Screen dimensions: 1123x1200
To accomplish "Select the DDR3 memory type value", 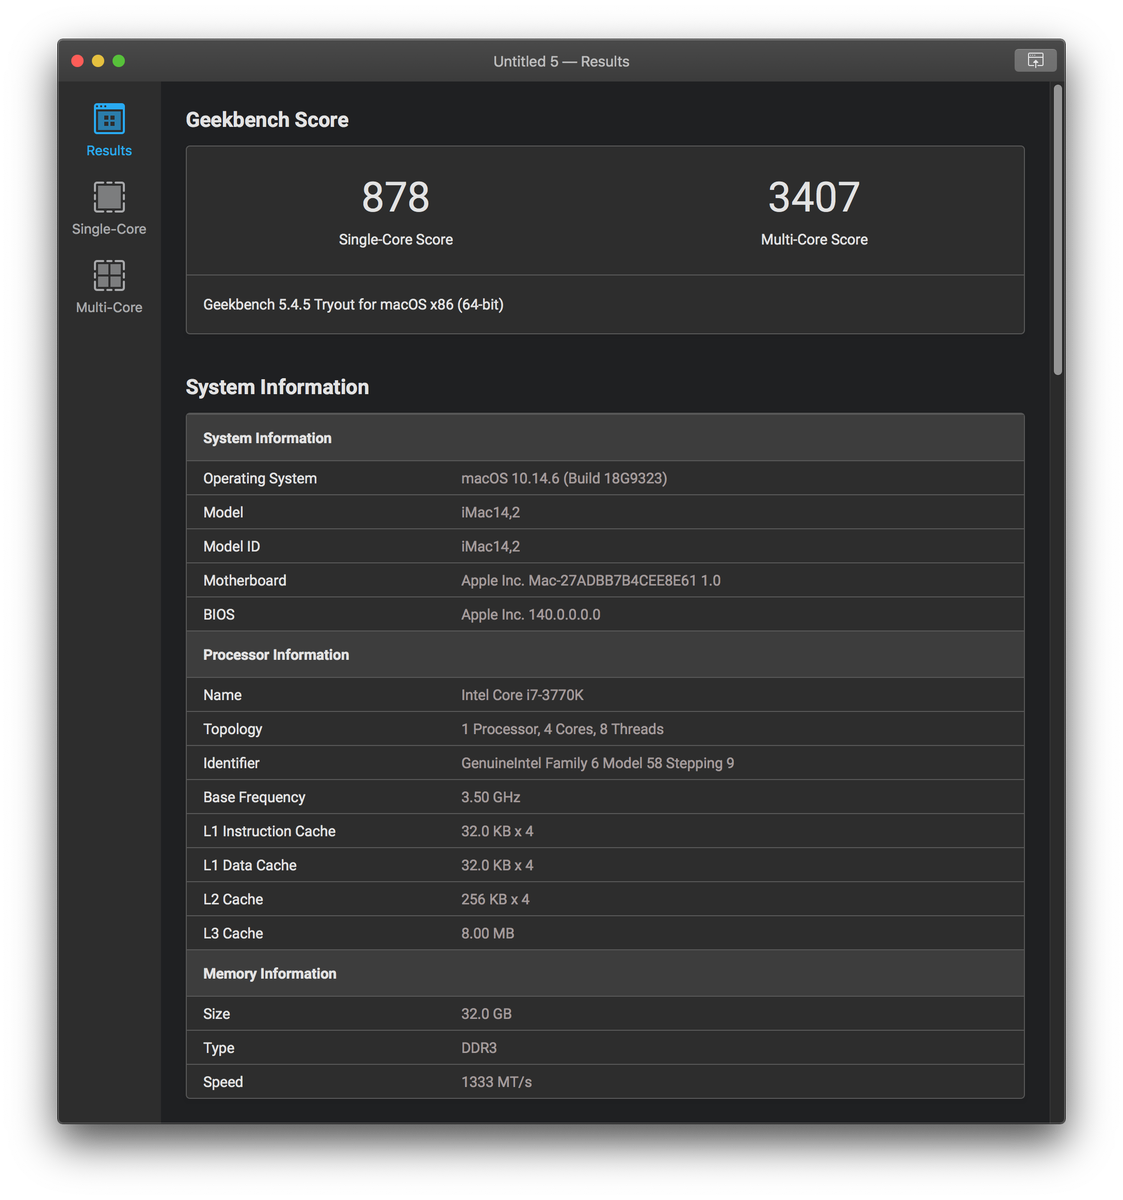I will [479, 1048].
